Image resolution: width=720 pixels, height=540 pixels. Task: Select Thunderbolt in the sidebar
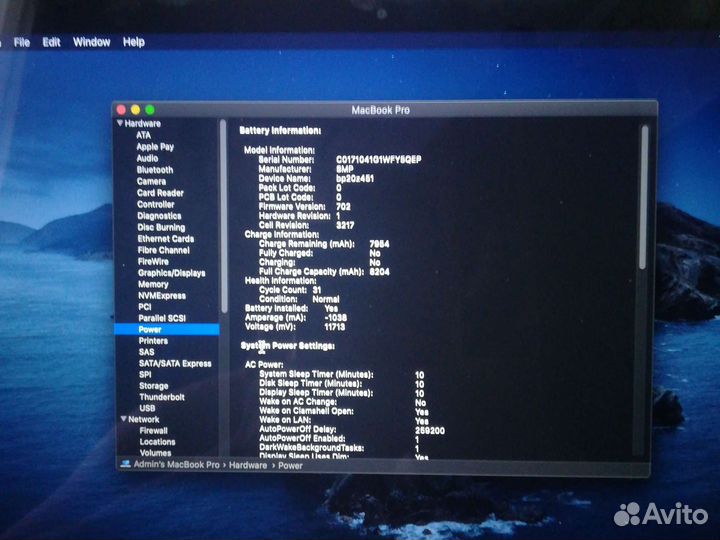point(162,397)
